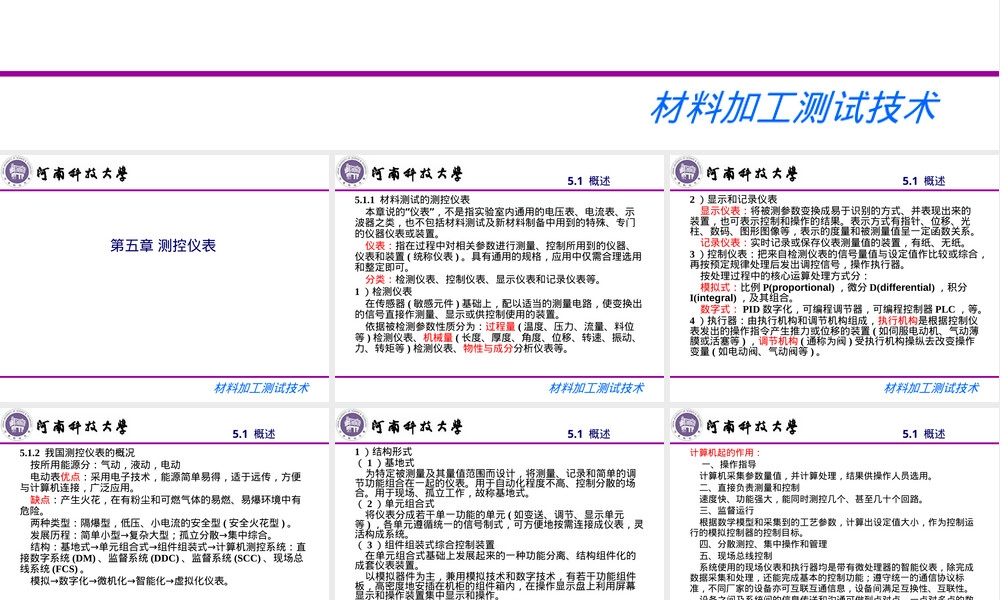The height and width of the screenshot is (600, 1000).
Task: Click the 5.1 概述 label on the 5.1.2 slide
Action: point(254,434)
